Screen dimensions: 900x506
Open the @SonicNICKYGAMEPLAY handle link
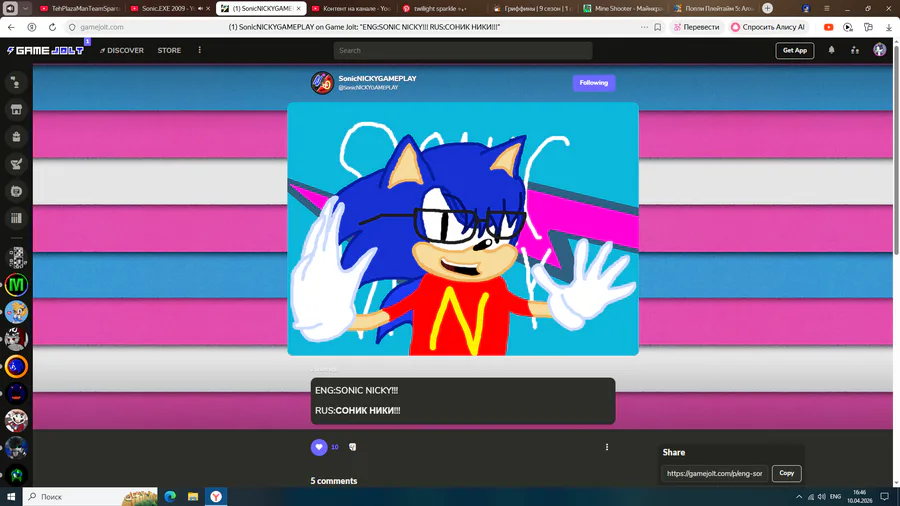pos(368,88)
